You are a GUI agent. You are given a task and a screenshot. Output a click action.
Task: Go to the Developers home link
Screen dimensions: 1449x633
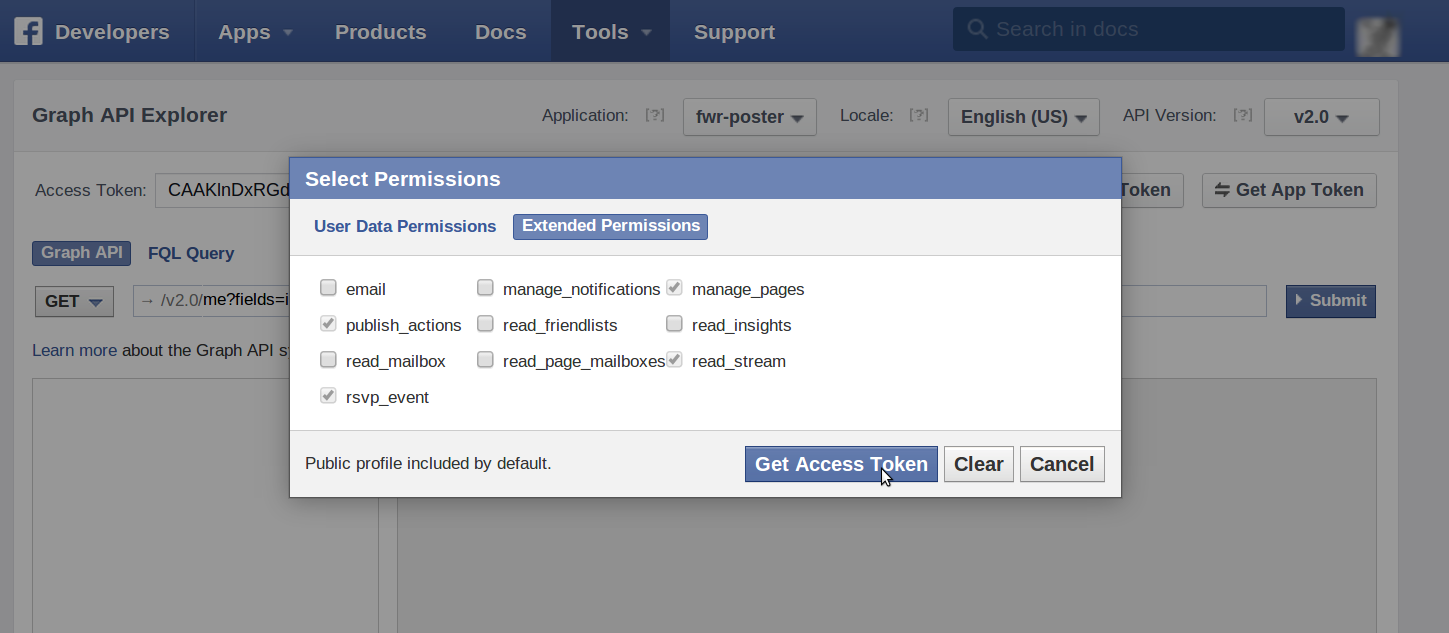(x=112, y=32)
